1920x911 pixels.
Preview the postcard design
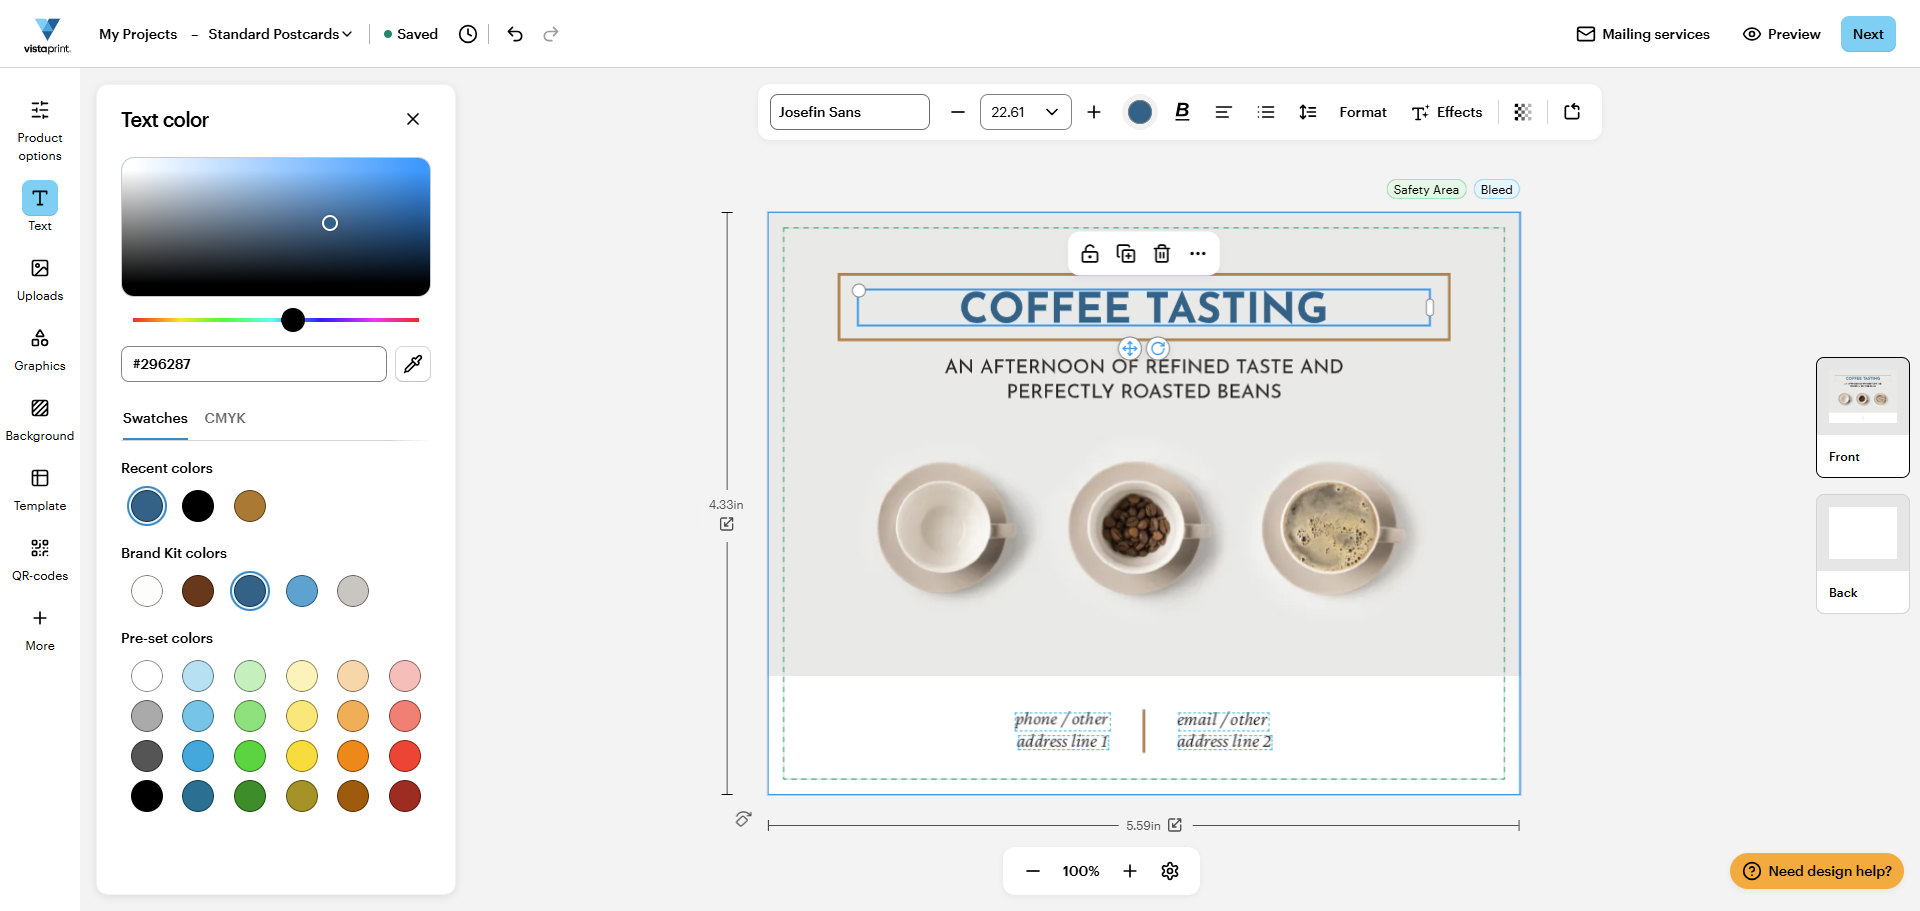pos(1781,34)
